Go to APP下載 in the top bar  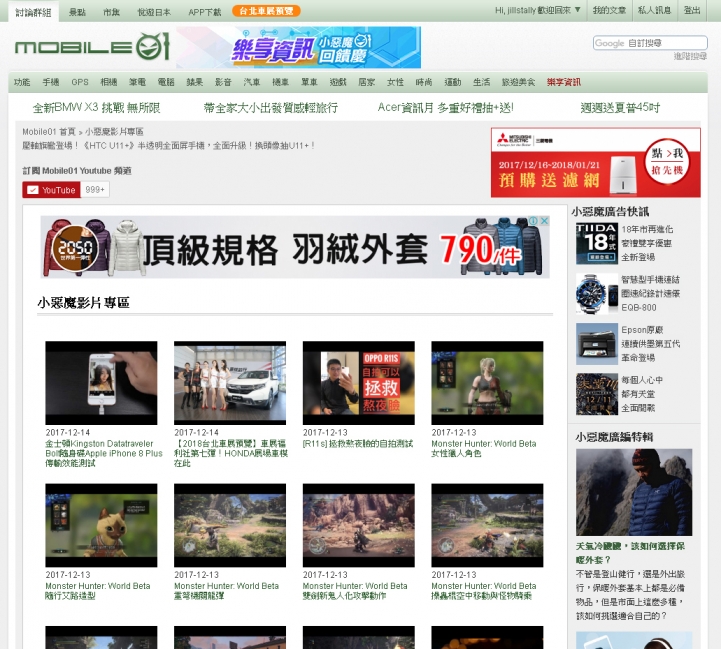click(x=205, y=12)
